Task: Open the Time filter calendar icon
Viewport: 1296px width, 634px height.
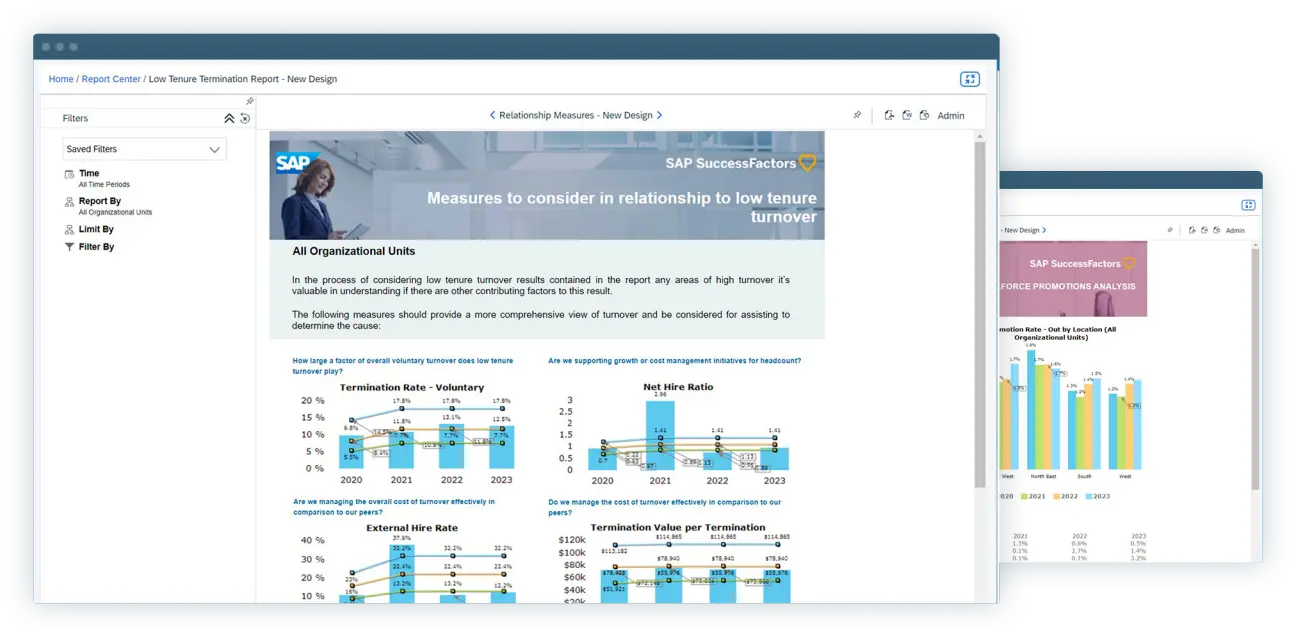Action: click(x=70, y=174)
